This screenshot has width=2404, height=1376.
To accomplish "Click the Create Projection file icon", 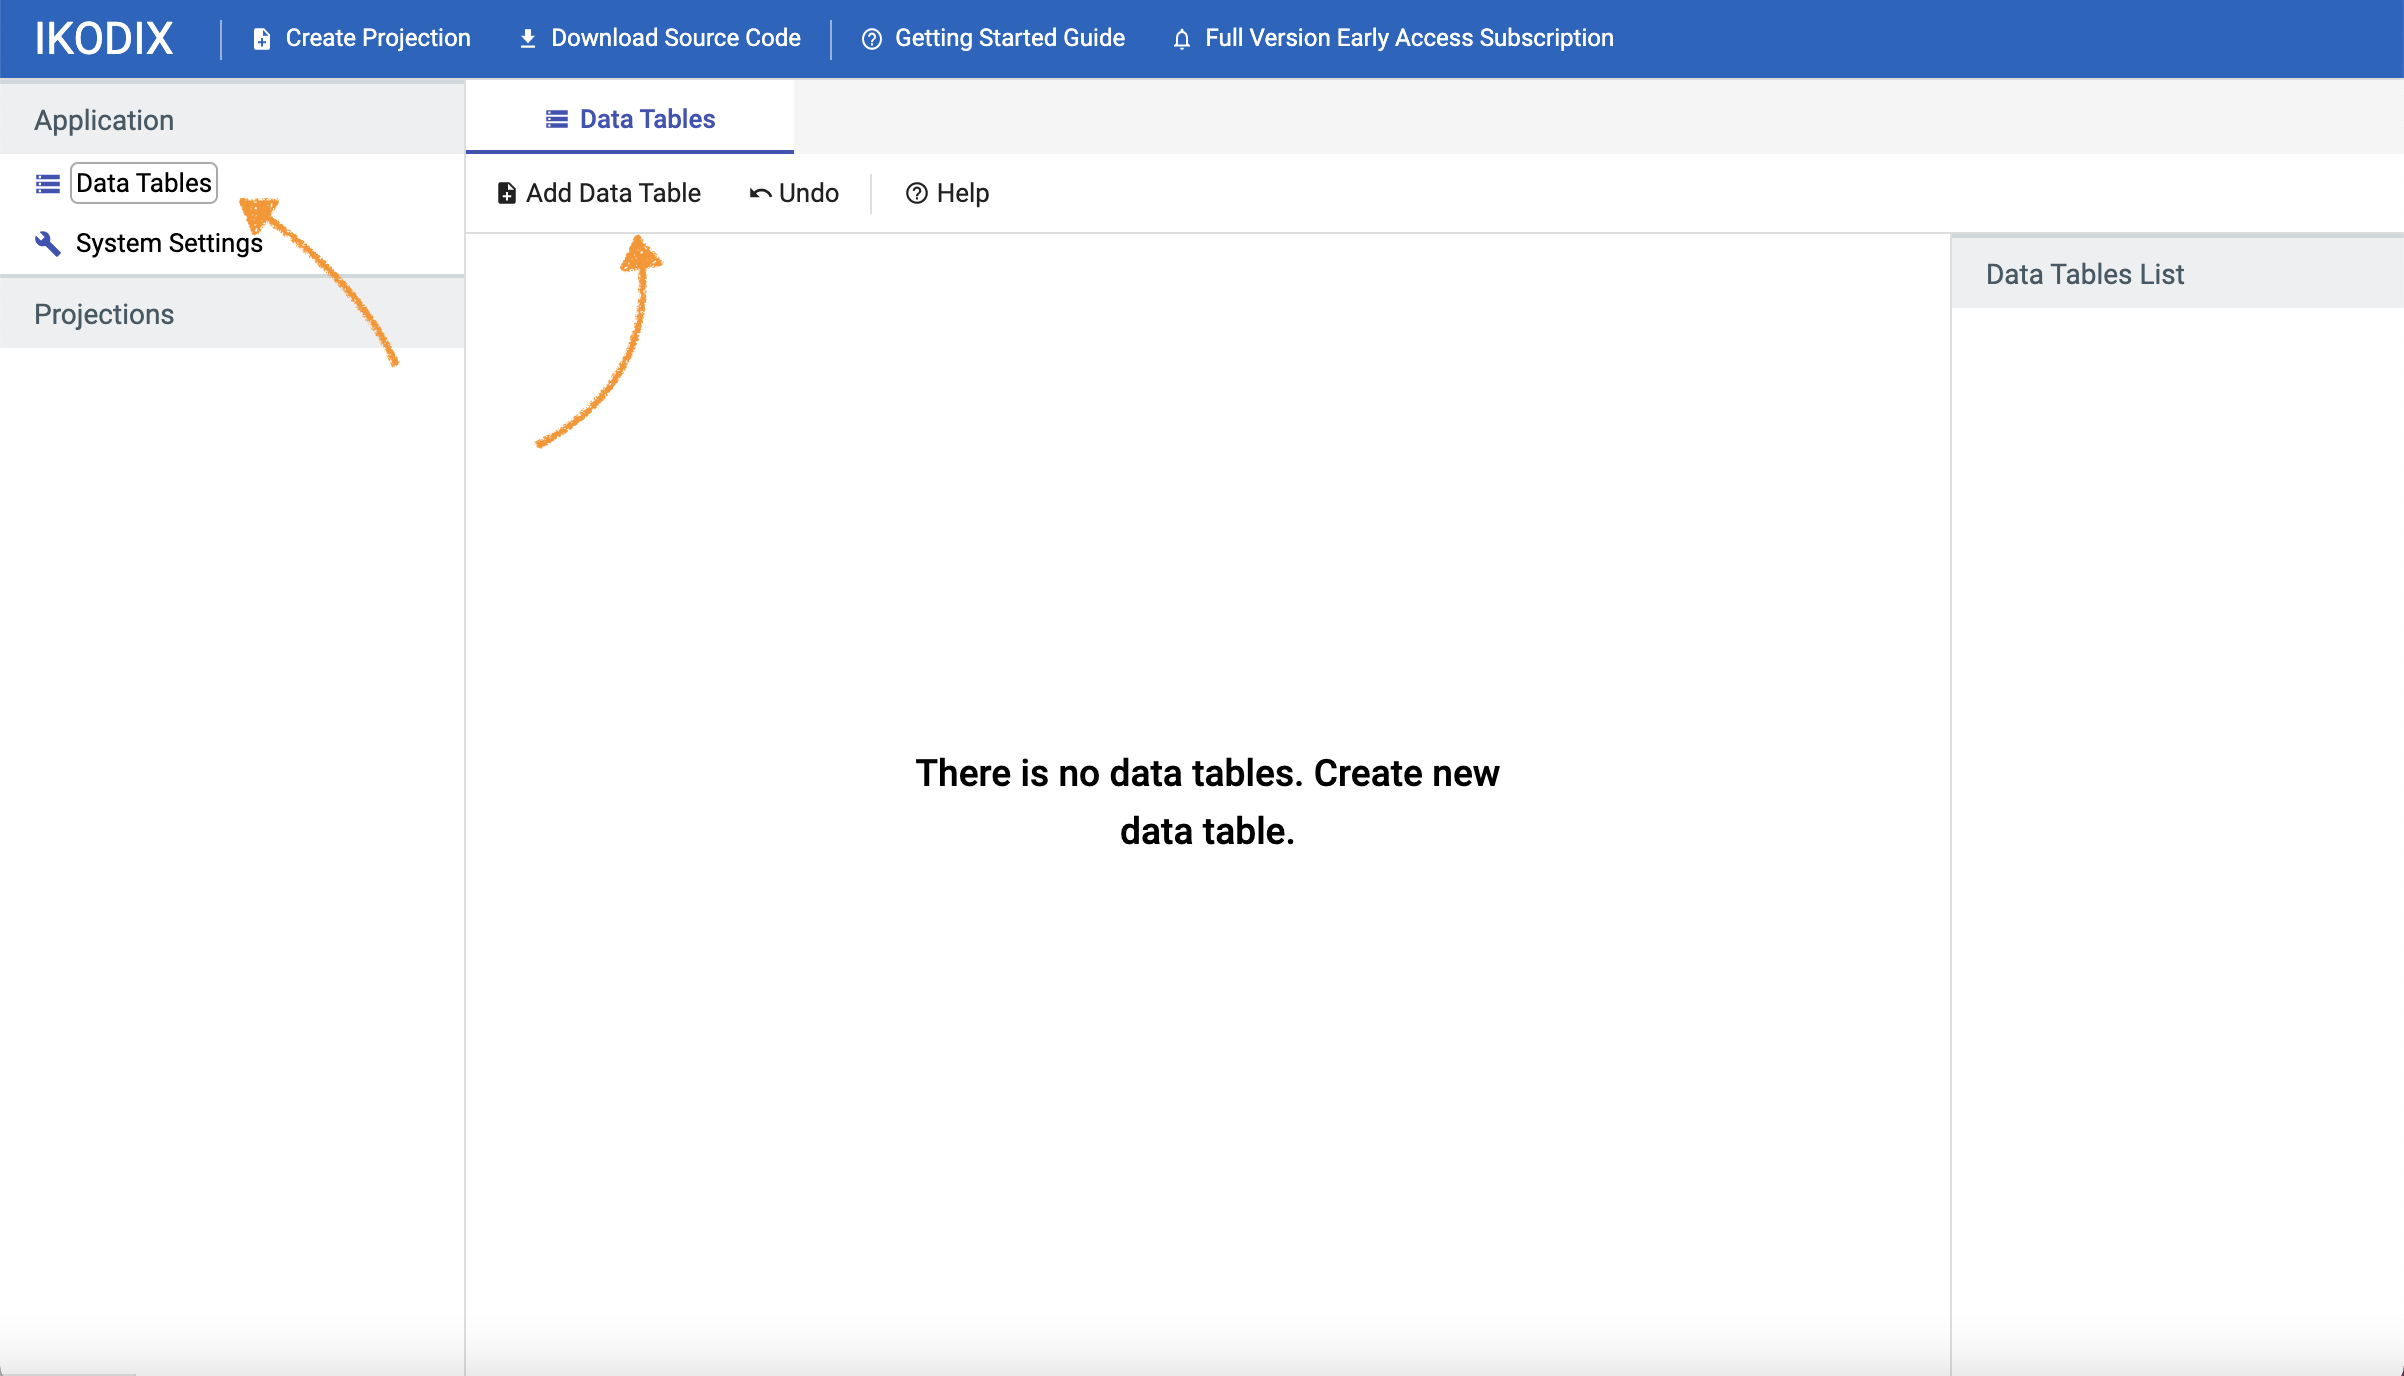I will (262, 39).
